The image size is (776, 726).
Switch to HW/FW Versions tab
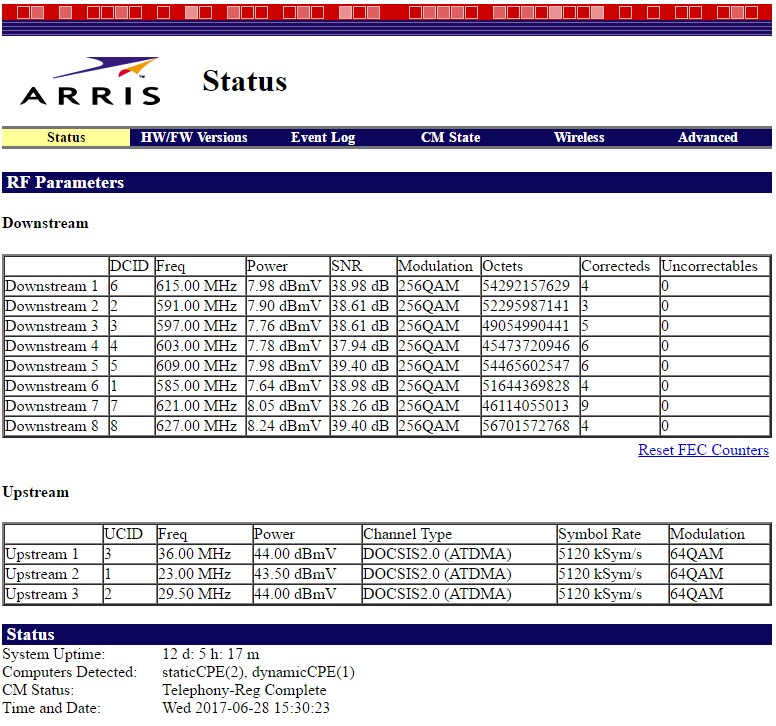tap(194, 138)
